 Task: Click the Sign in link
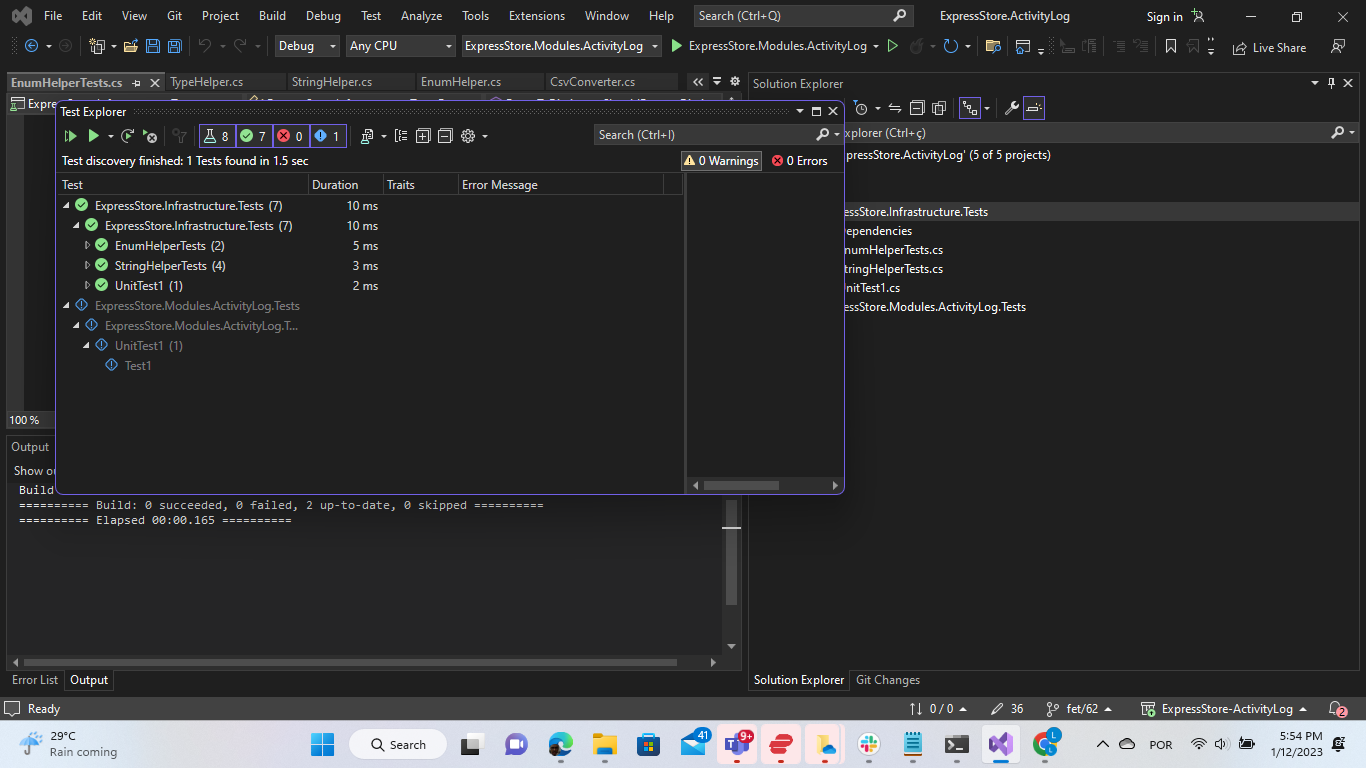tap(1163, 16)
